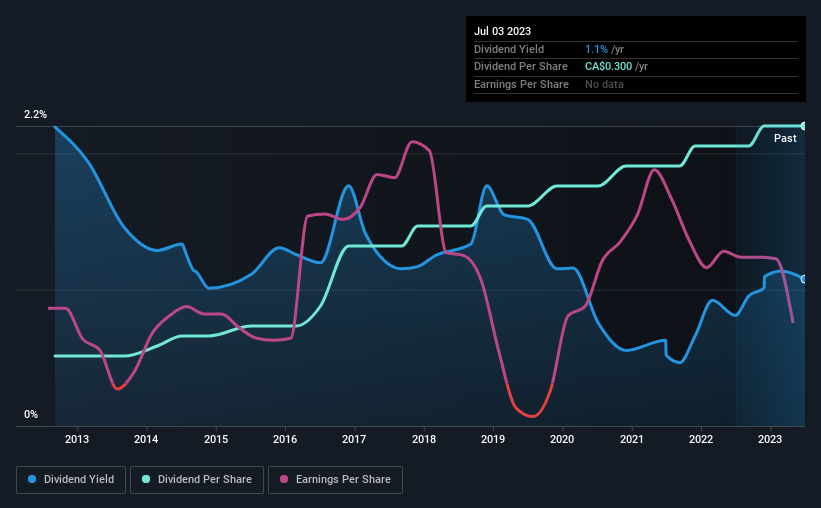This screenshot has height=508, width=821.
Task: Click the 2.2% y-axis label
Action: [35, 114]
